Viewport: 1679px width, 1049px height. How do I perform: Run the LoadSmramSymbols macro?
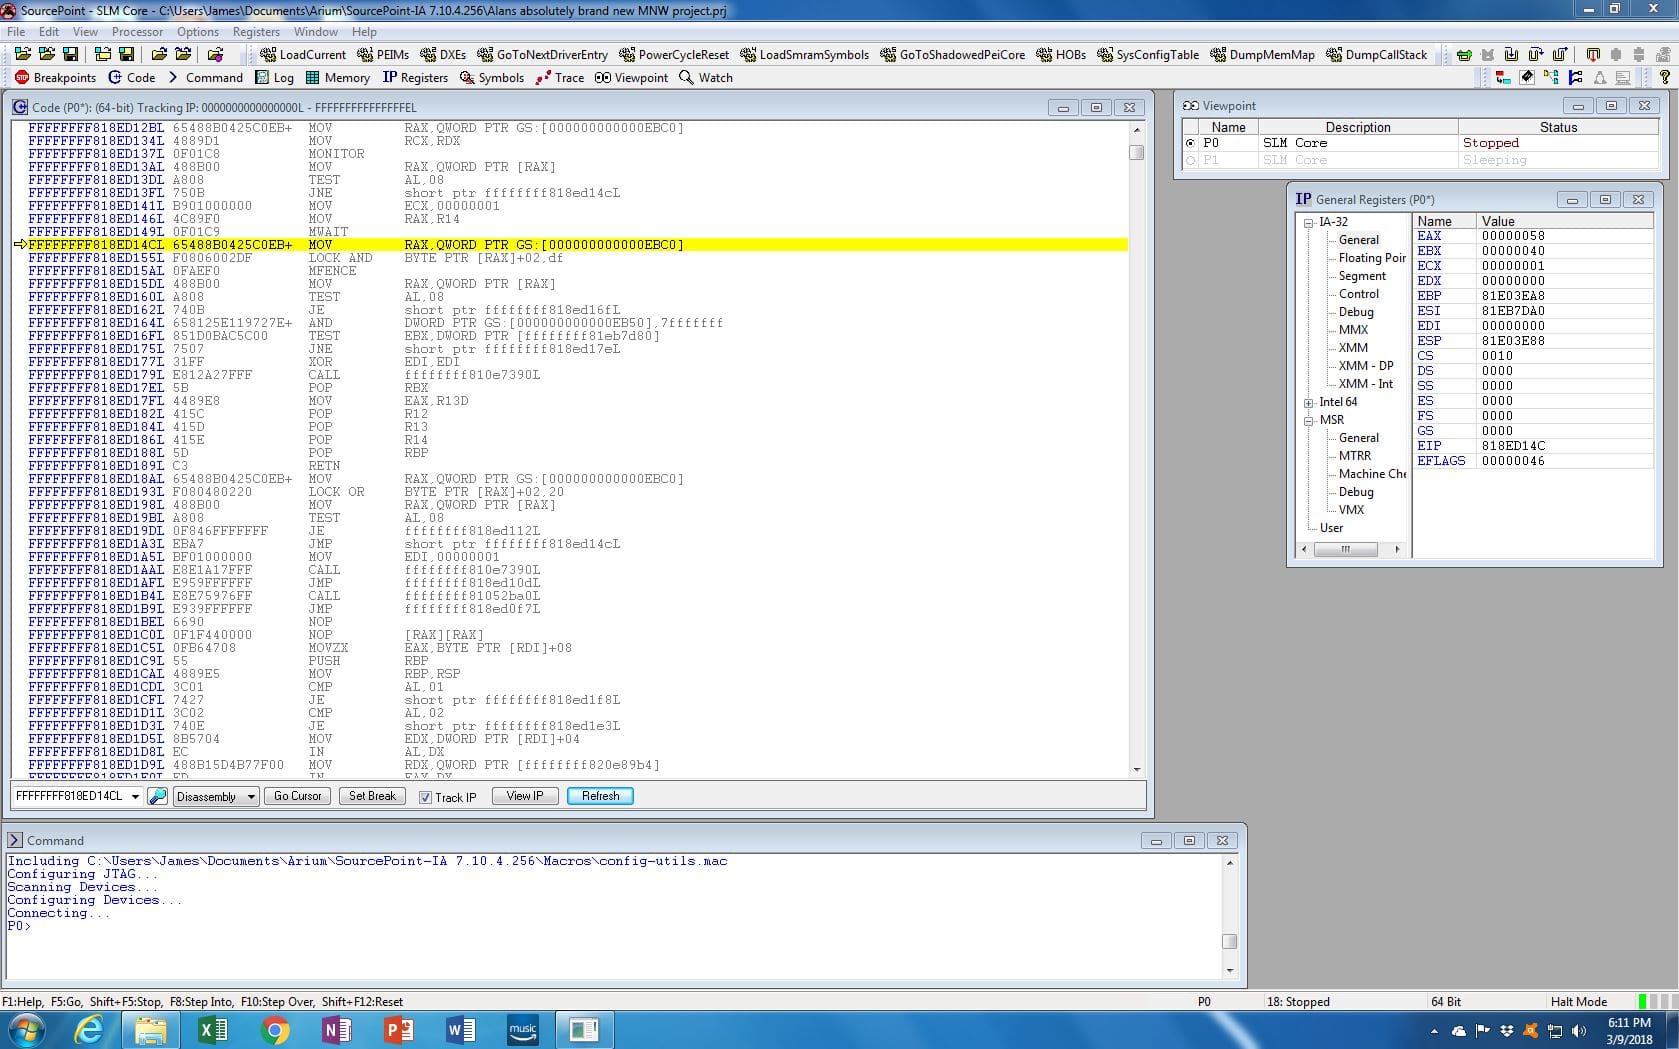point(804,54)
